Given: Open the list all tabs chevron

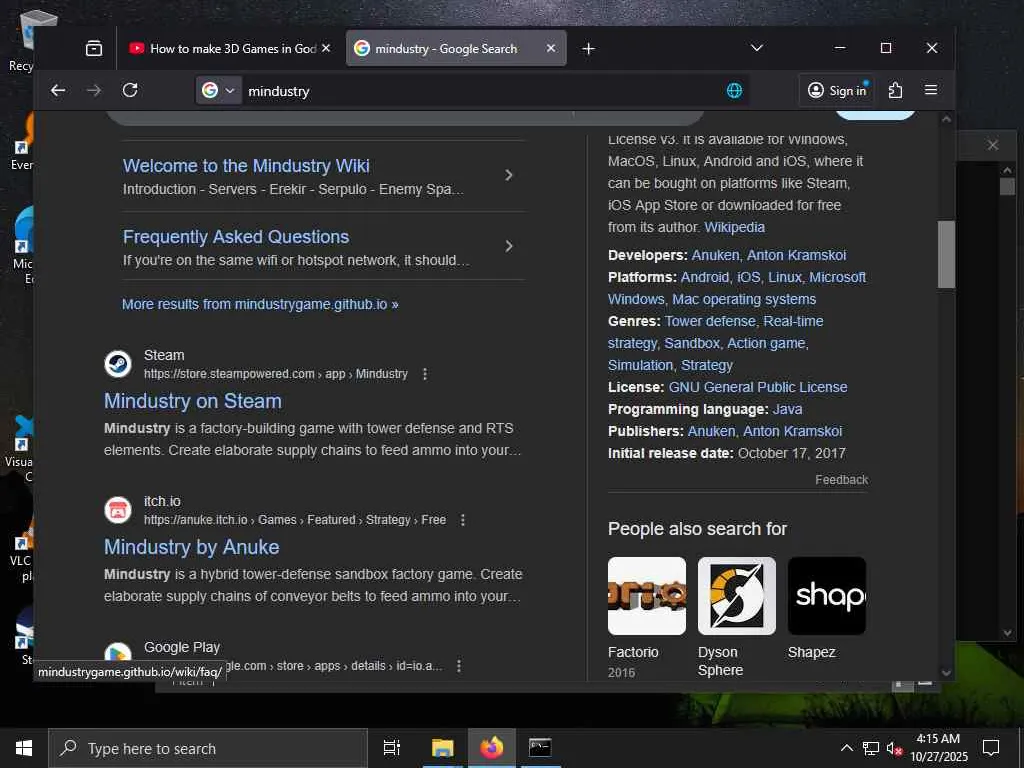Looking at the screenshot, I should point(757,48).
